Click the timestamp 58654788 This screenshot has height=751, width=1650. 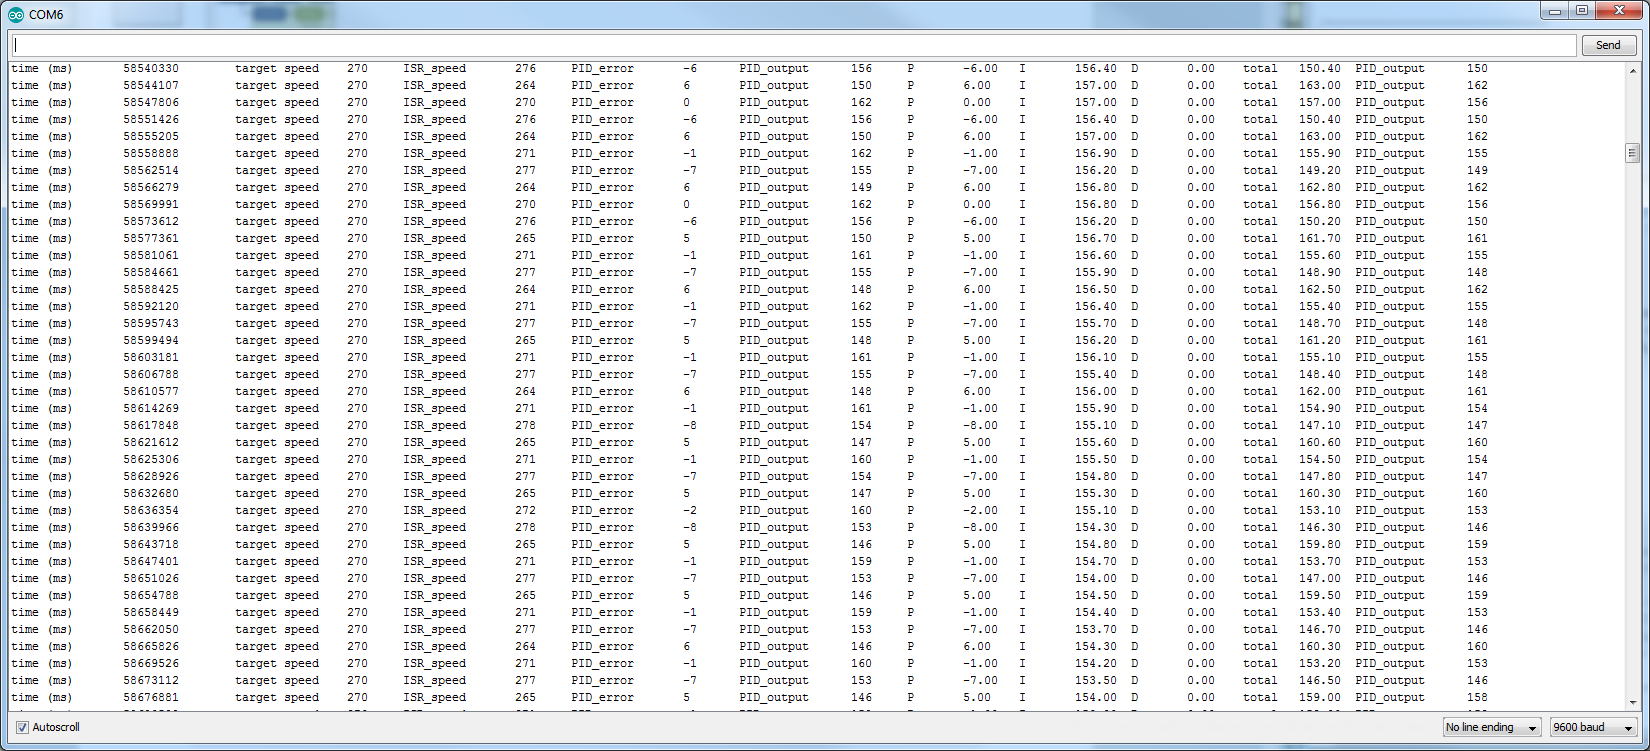tap(151, 595)
